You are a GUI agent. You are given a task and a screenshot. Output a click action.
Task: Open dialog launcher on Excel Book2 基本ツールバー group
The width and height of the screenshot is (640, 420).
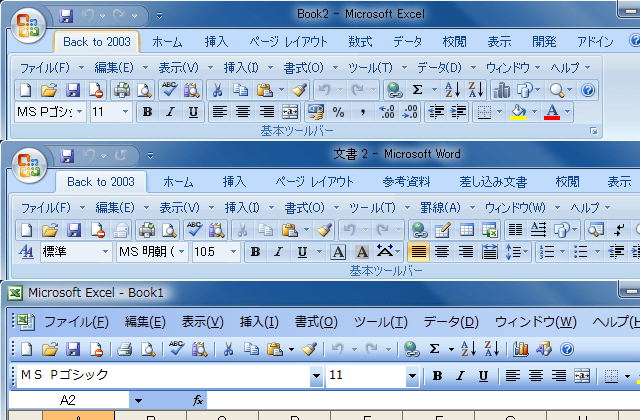(x=593, y=131)
